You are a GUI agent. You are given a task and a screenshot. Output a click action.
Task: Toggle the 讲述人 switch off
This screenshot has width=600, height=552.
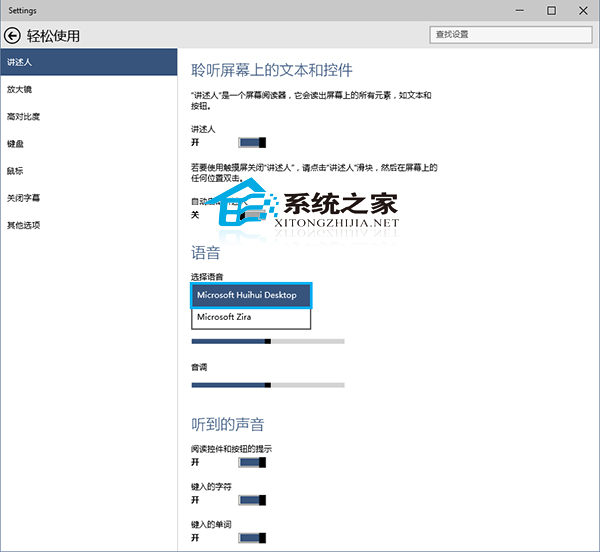coord(252,143)
